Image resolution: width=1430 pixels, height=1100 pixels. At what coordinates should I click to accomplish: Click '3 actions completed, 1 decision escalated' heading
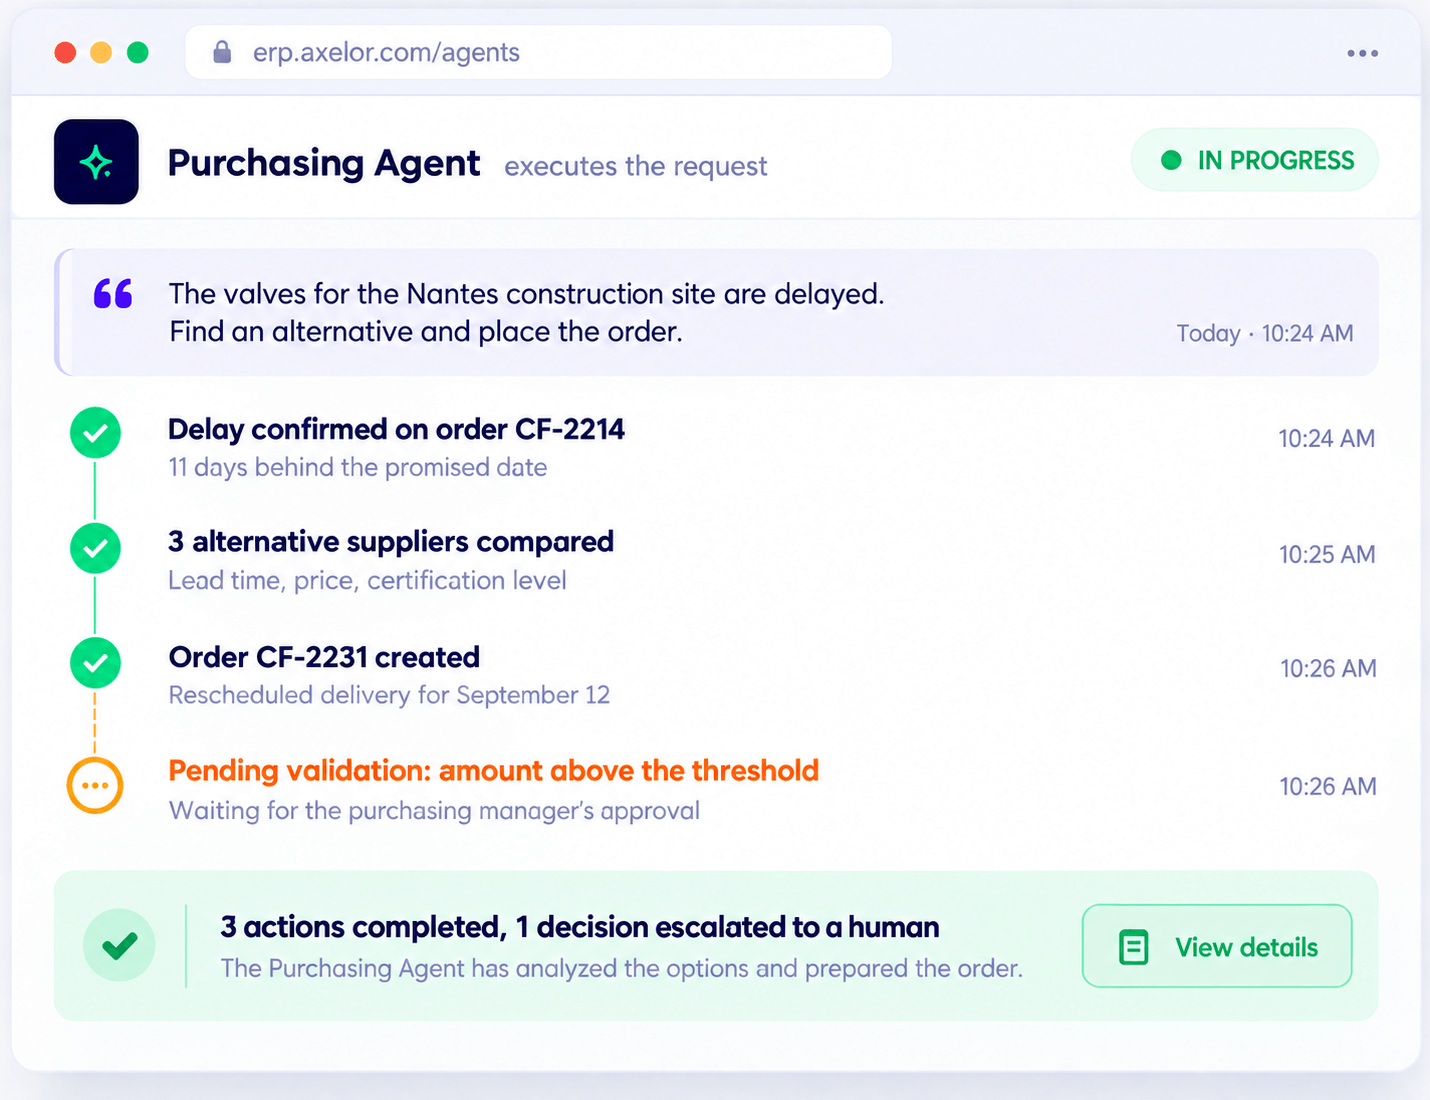pyautogui.click(x=580, y=927)
